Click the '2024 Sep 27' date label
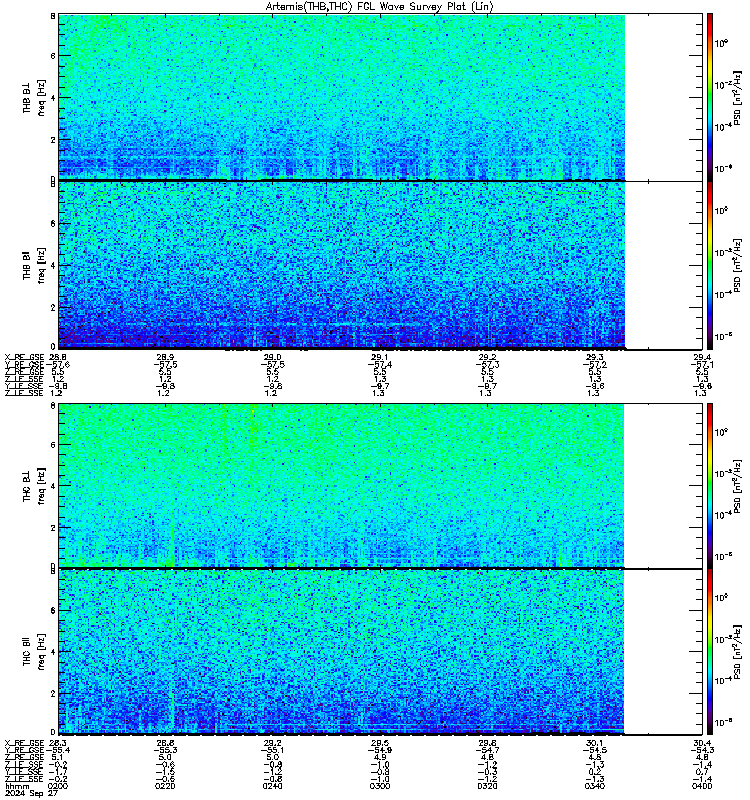 coord(31,793)
